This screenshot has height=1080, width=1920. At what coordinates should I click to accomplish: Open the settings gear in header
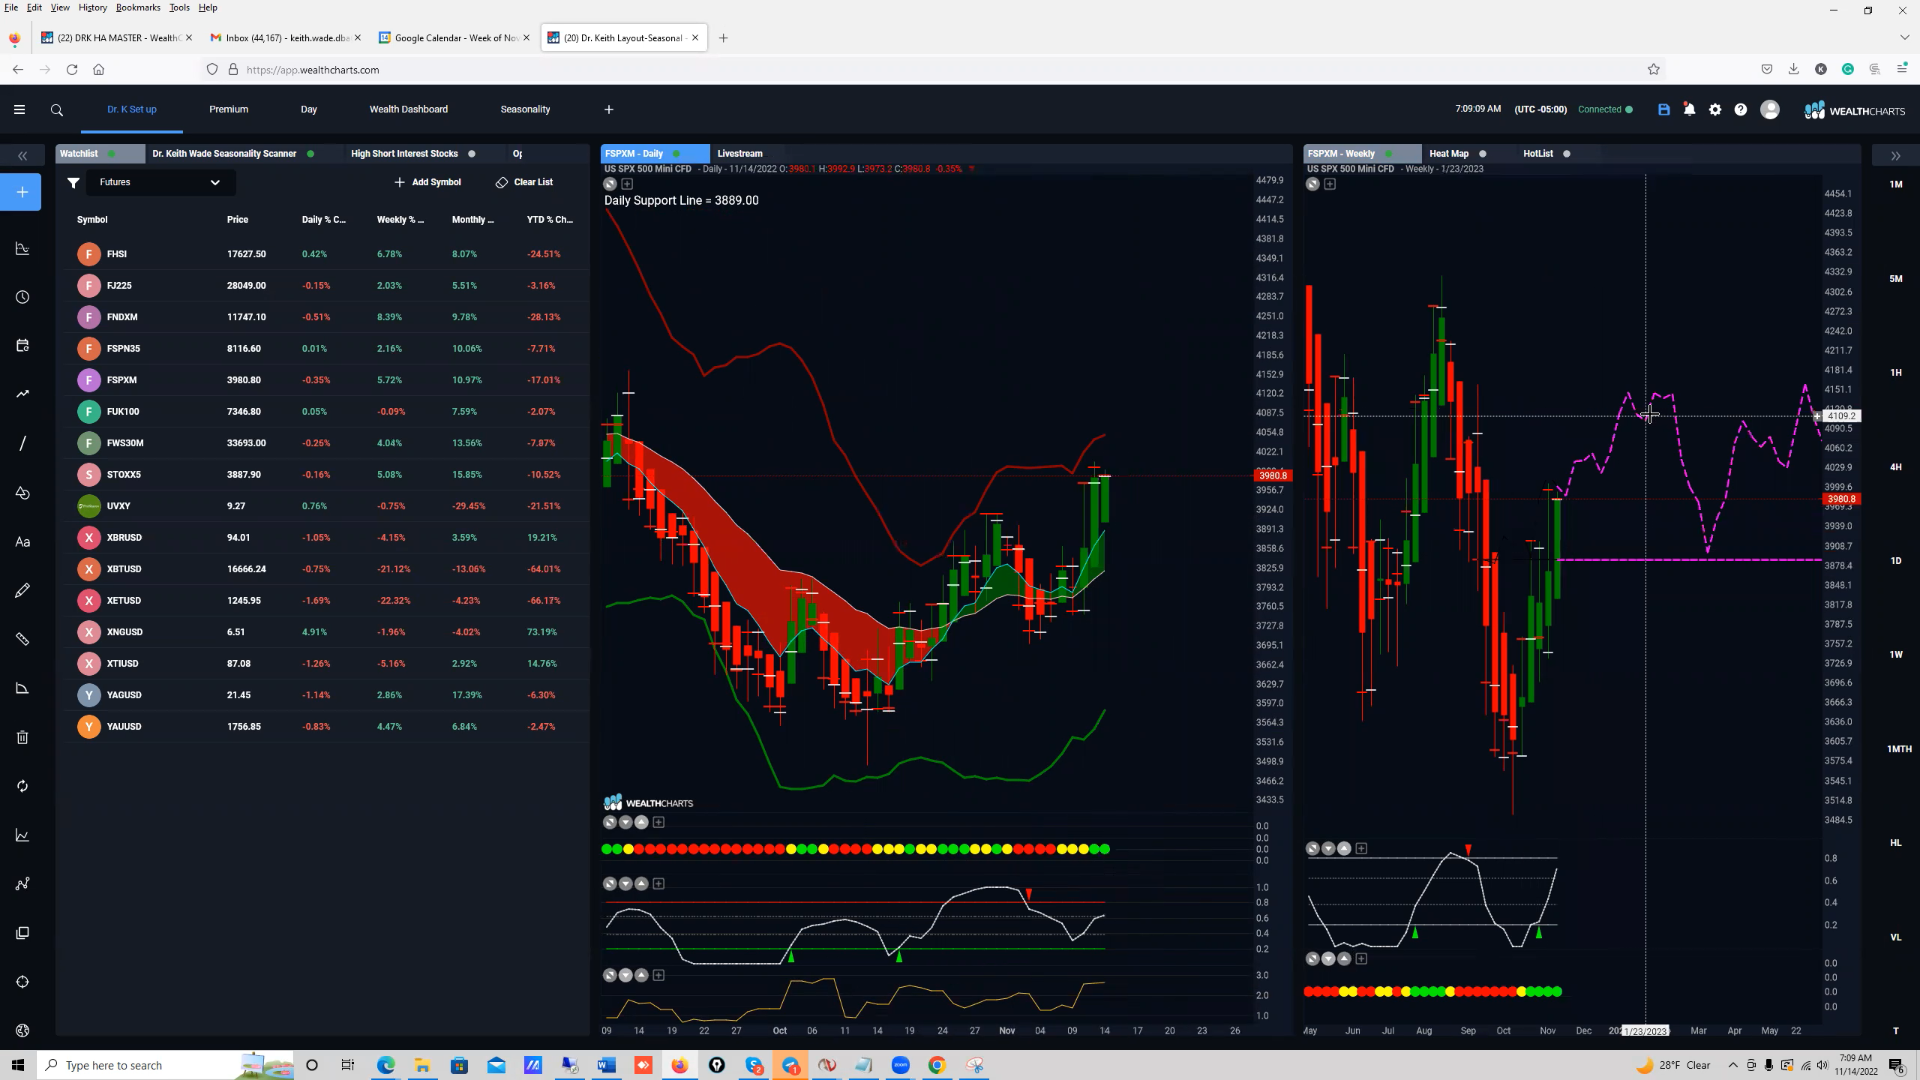[1715, 110]
